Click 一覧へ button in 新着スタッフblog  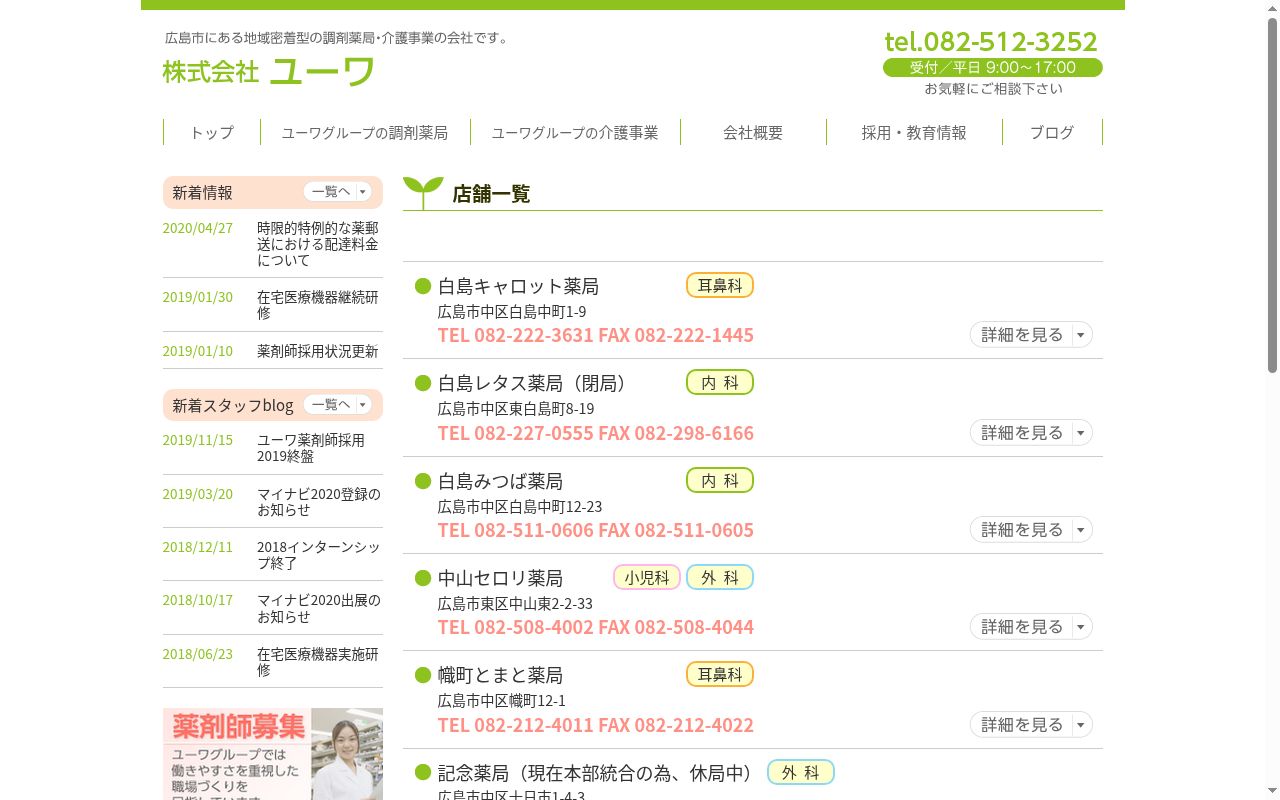(337, 404)
